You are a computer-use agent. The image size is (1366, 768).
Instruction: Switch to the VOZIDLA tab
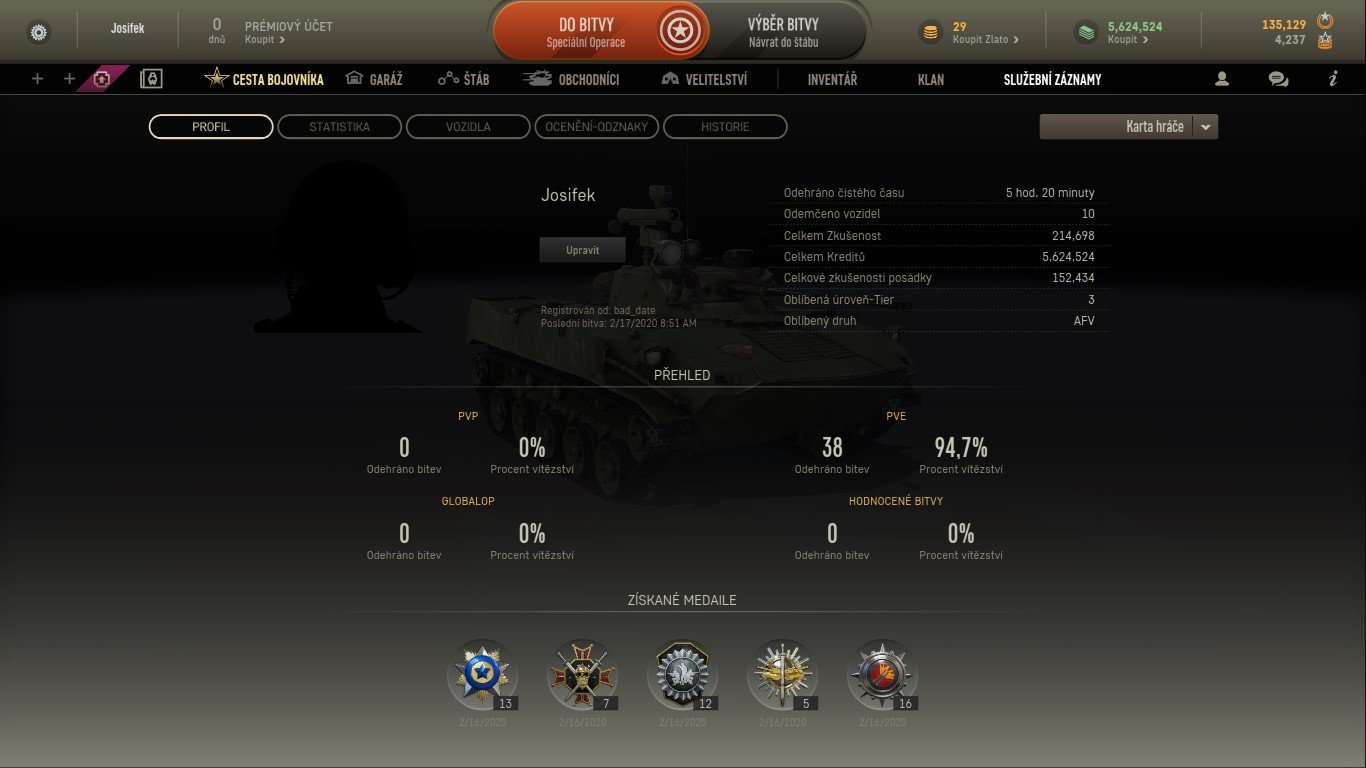coord(468,127)
